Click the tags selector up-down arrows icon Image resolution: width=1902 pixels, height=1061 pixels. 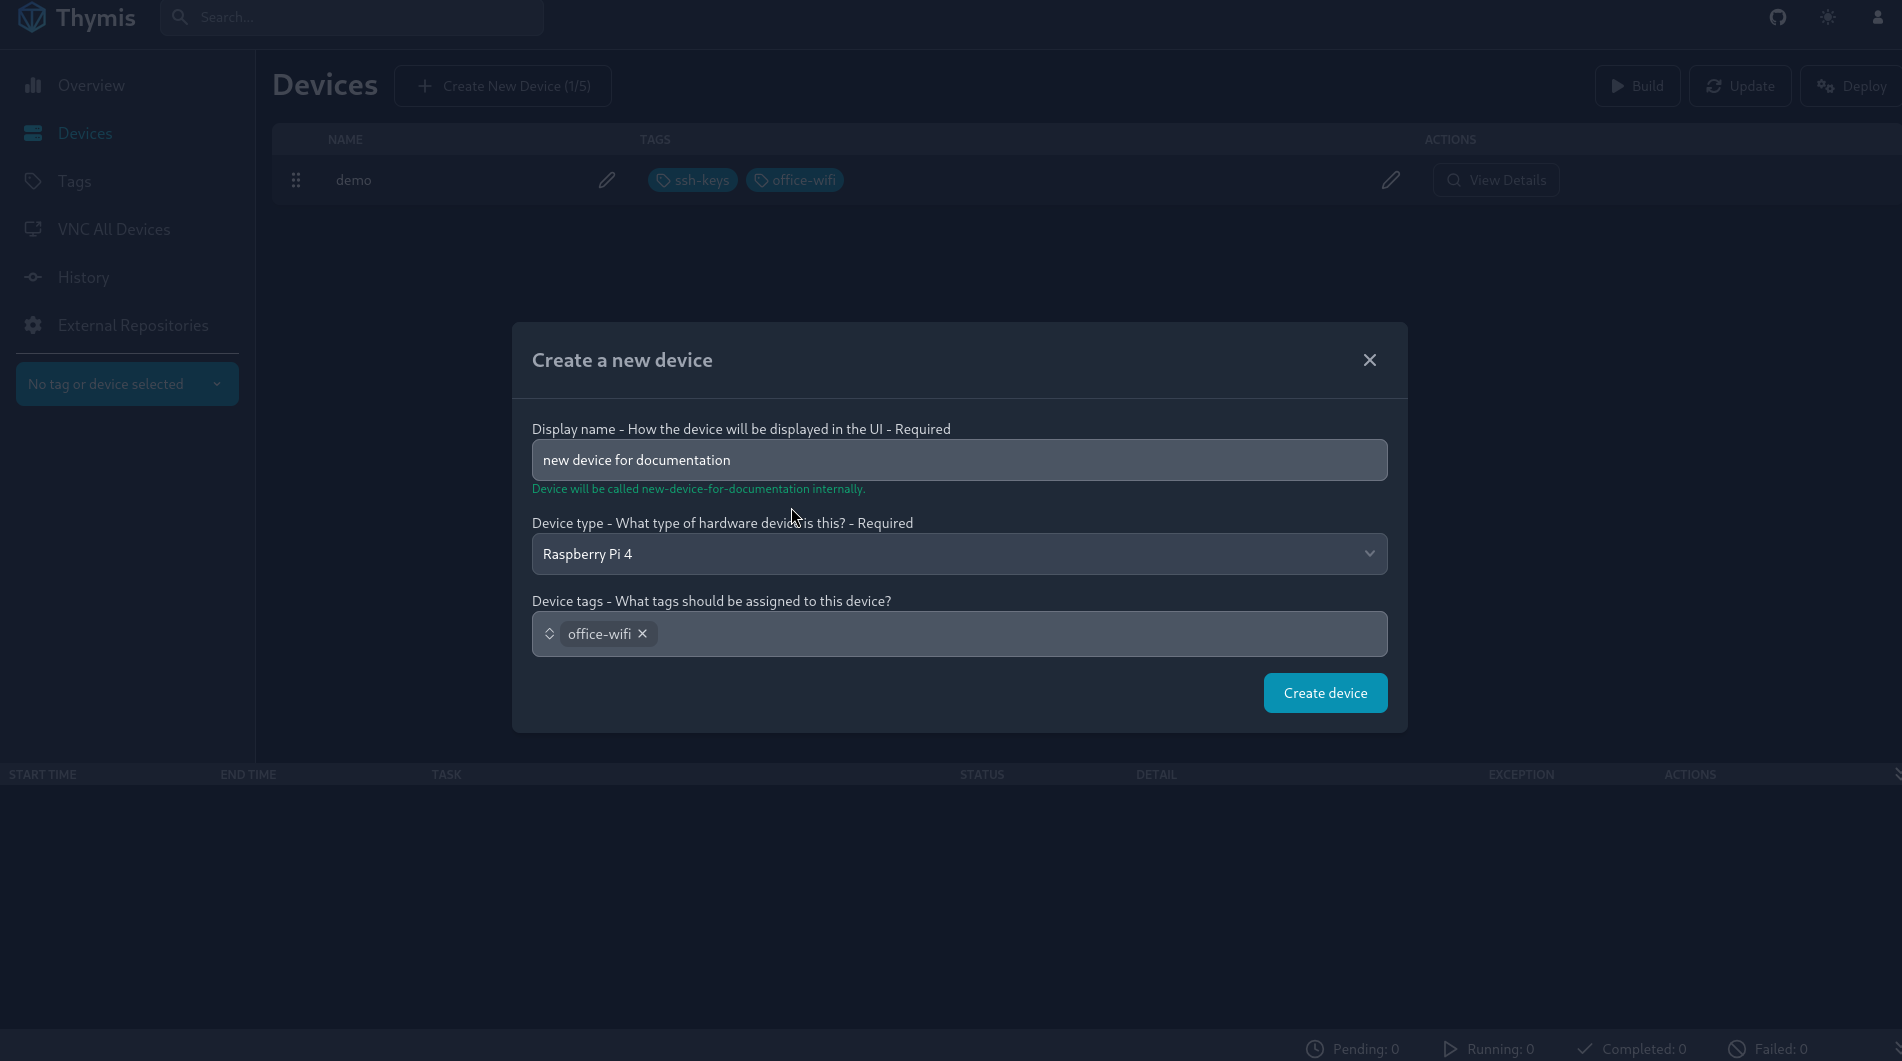pos(550,634)
